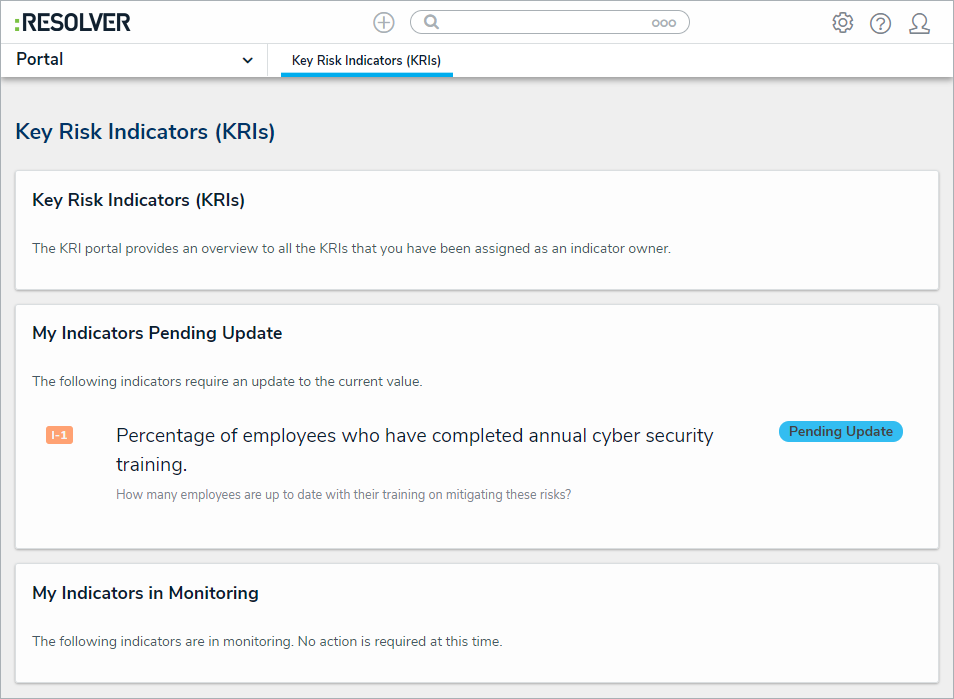The height and width of the screenshot is (699, 954).
Task: Click the Key Risk Indicators card heading
Action: (138, 200)
